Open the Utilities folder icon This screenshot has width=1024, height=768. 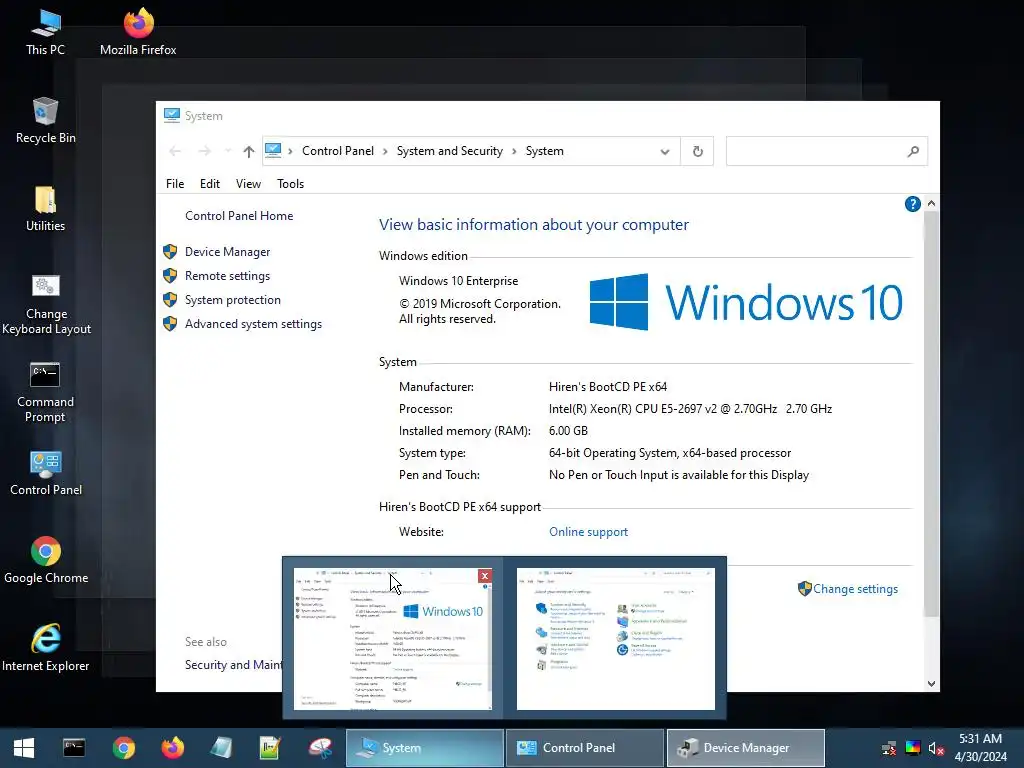pos(45,208)
